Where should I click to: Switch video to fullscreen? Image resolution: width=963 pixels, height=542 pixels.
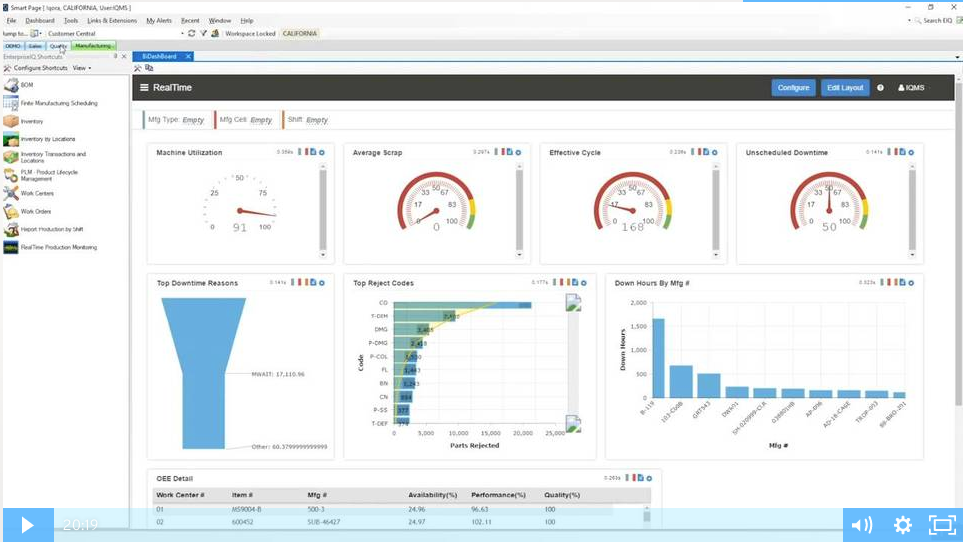click(942, 525)
